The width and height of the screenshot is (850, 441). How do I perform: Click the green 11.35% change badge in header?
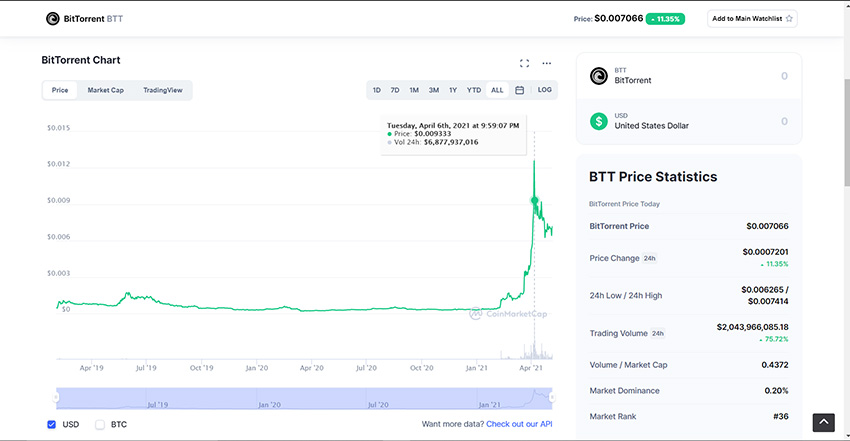click(665, 19)
